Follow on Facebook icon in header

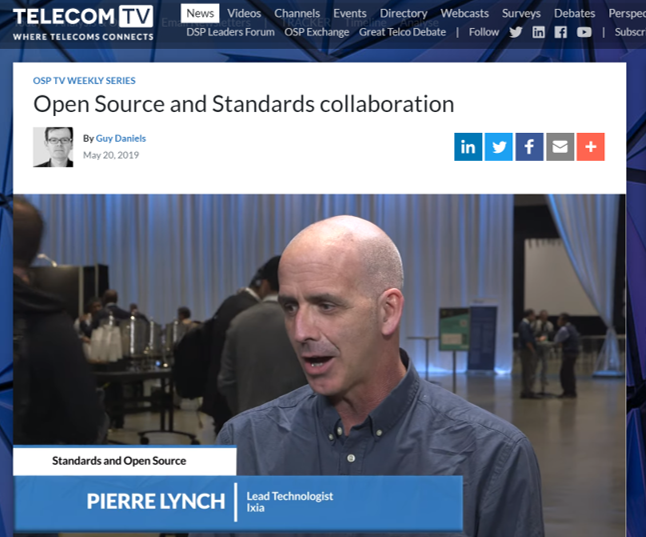tap(560, 32)
